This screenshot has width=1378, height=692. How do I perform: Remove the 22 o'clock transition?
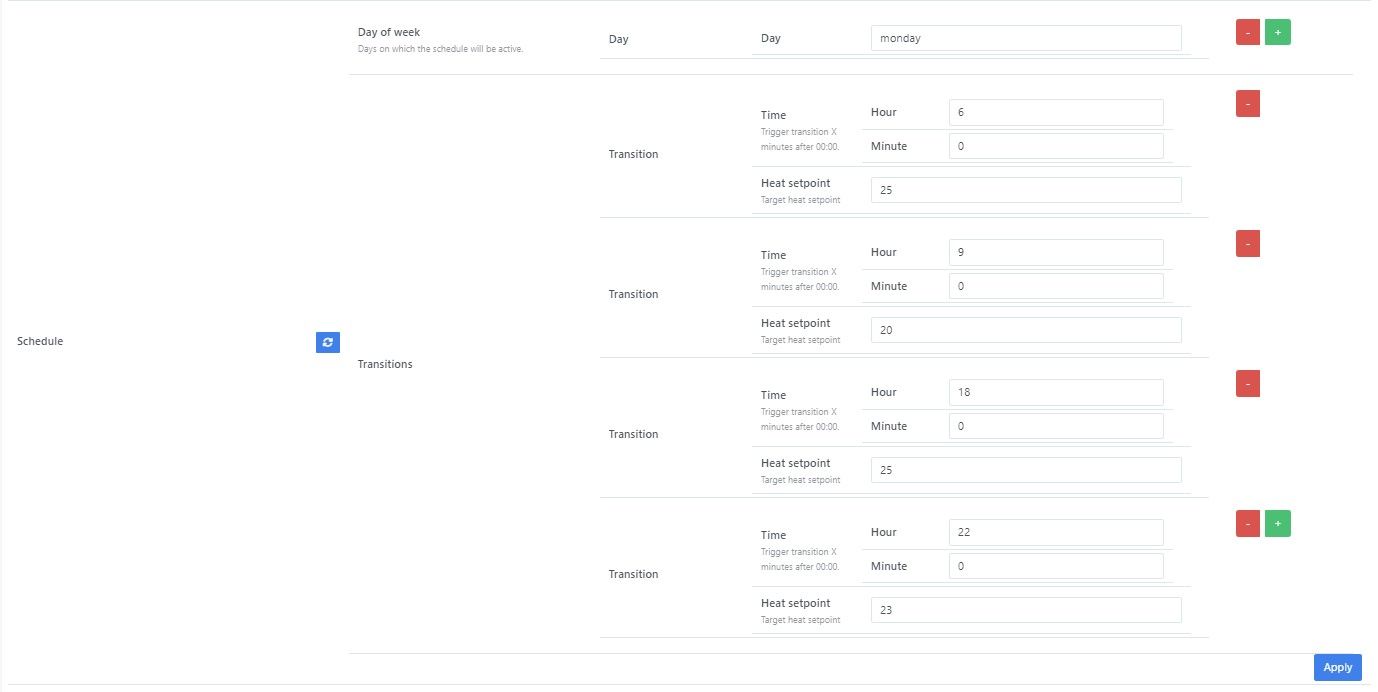point(1247,524)
